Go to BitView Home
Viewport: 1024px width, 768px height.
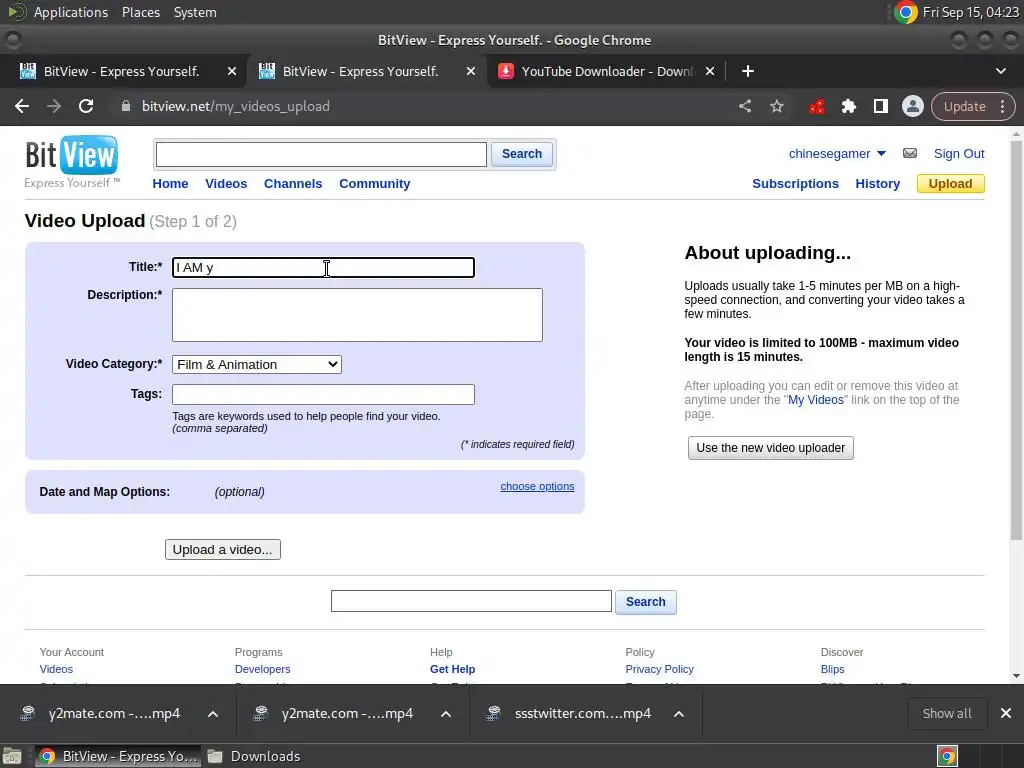pos(170,184)
